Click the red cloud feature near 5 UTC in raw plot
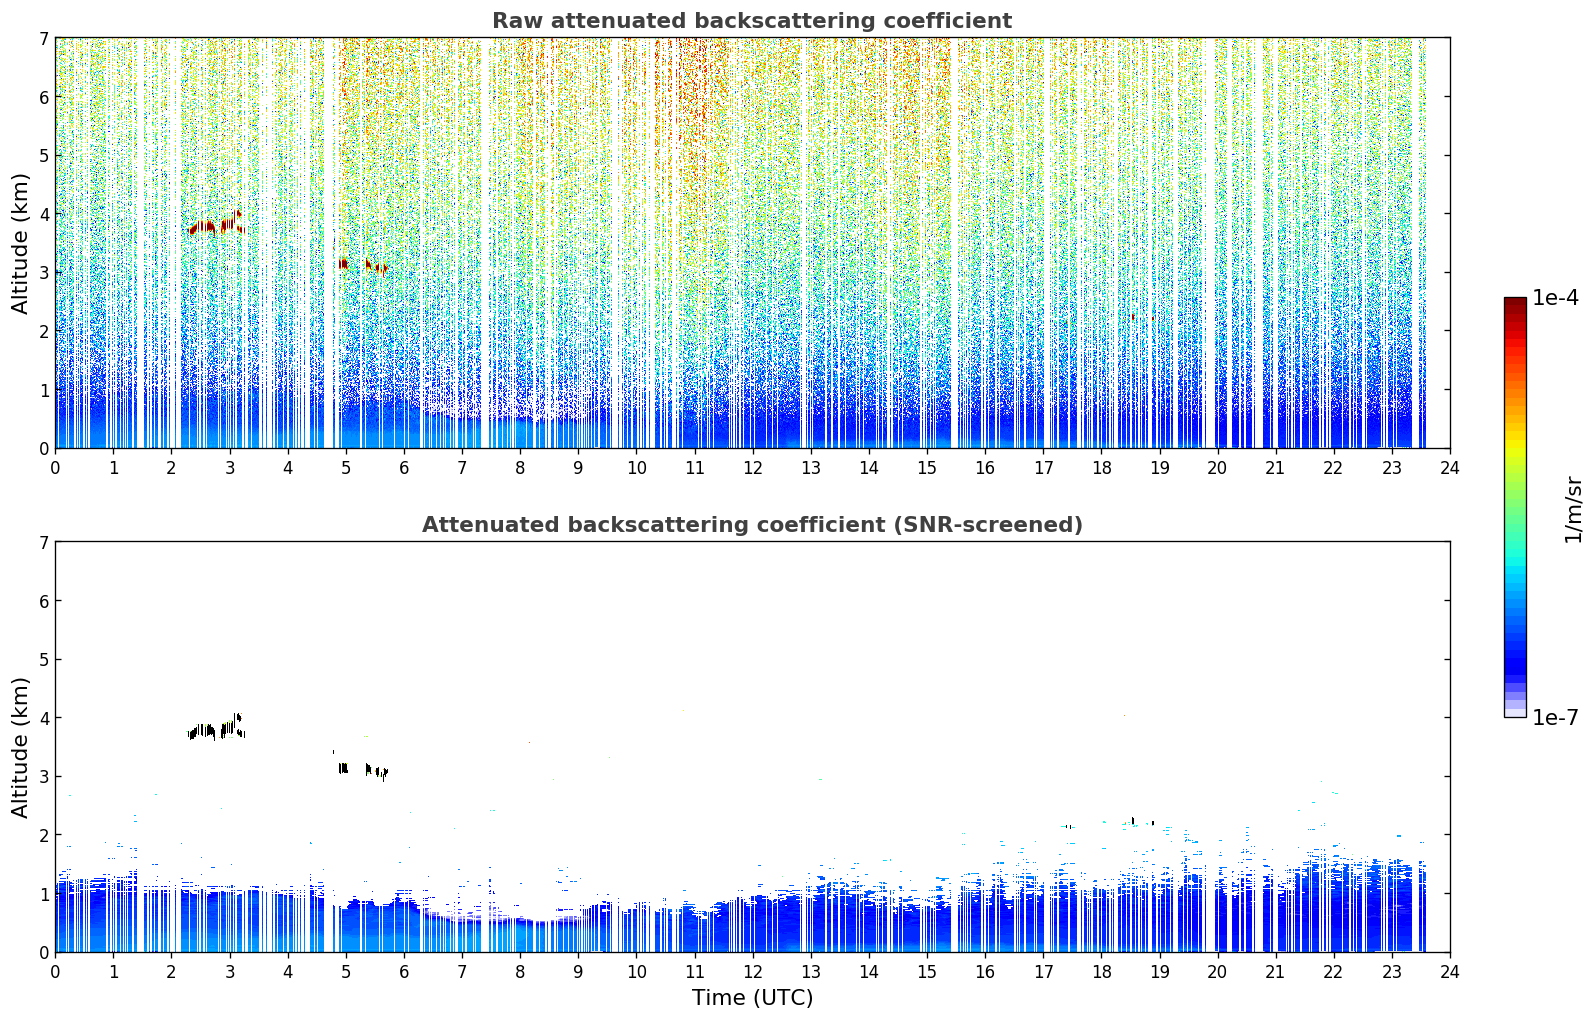Image resolution: width=1595 pixels, height=1020 pixels. (x=362, y=265)
